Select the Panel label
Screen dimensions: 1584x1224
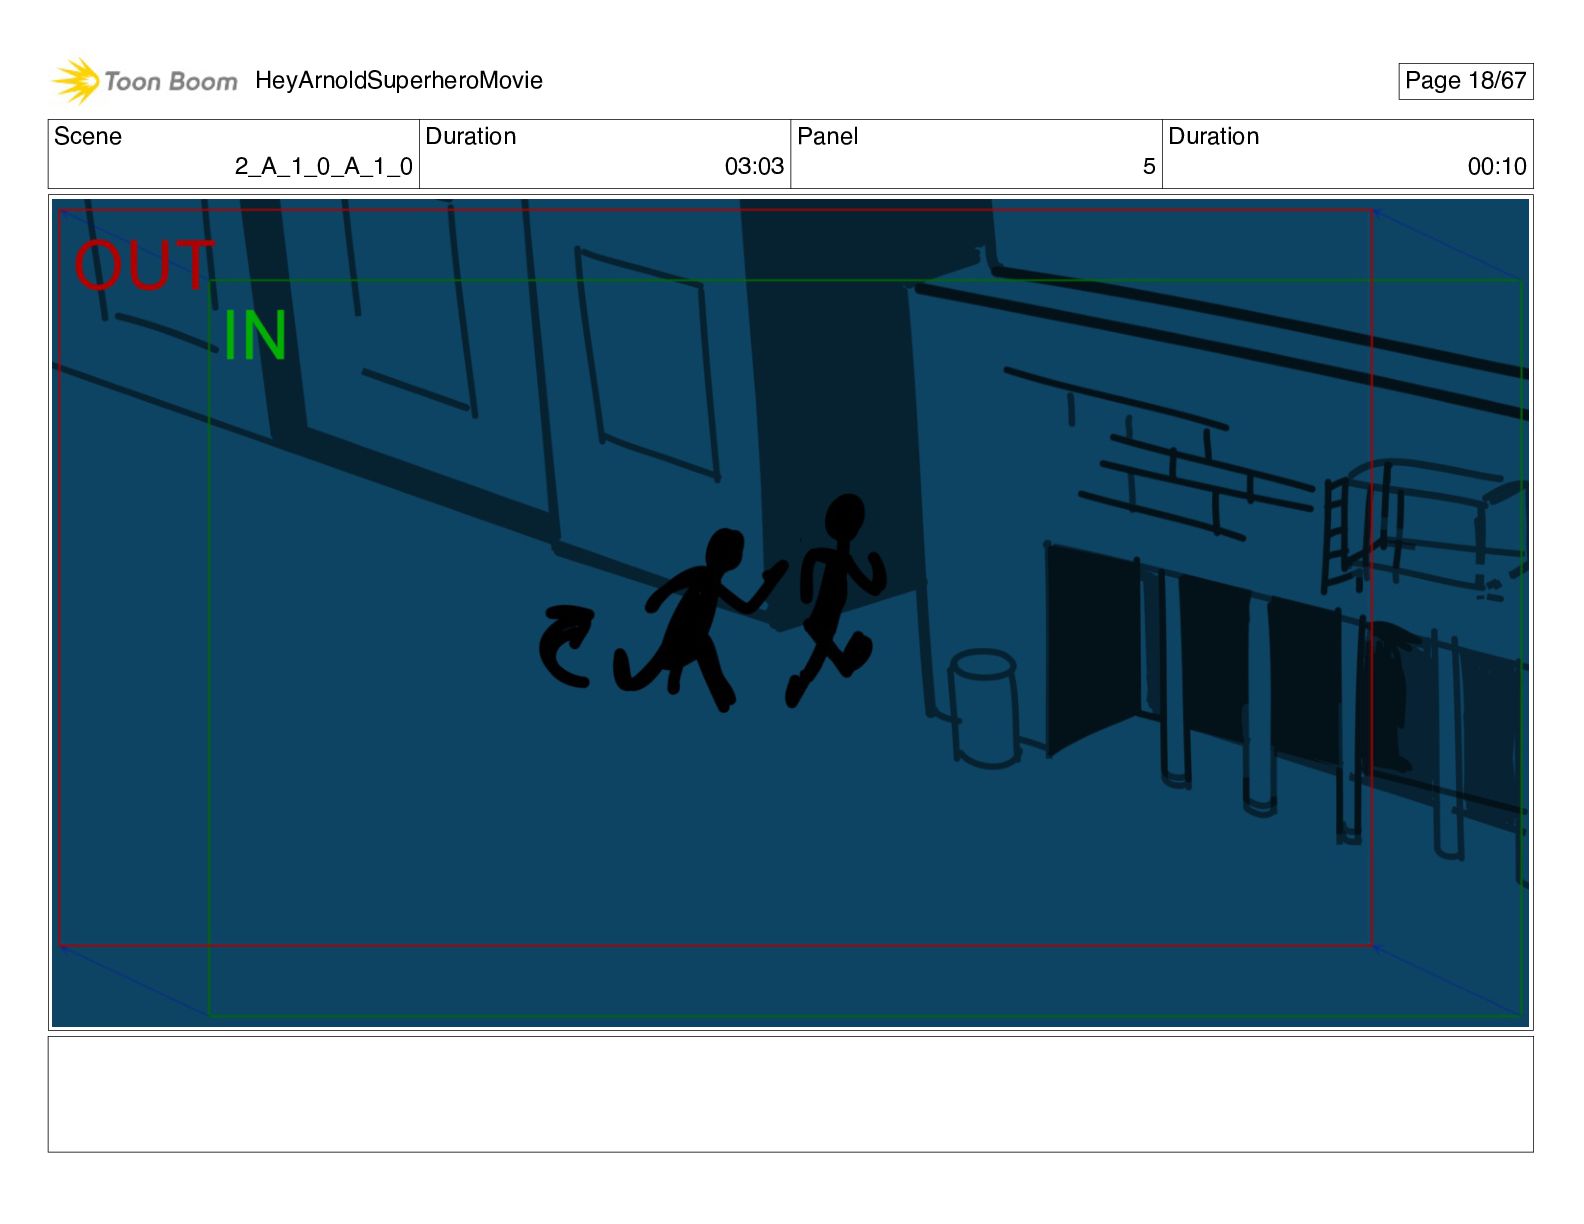click(x=828, y=136)
